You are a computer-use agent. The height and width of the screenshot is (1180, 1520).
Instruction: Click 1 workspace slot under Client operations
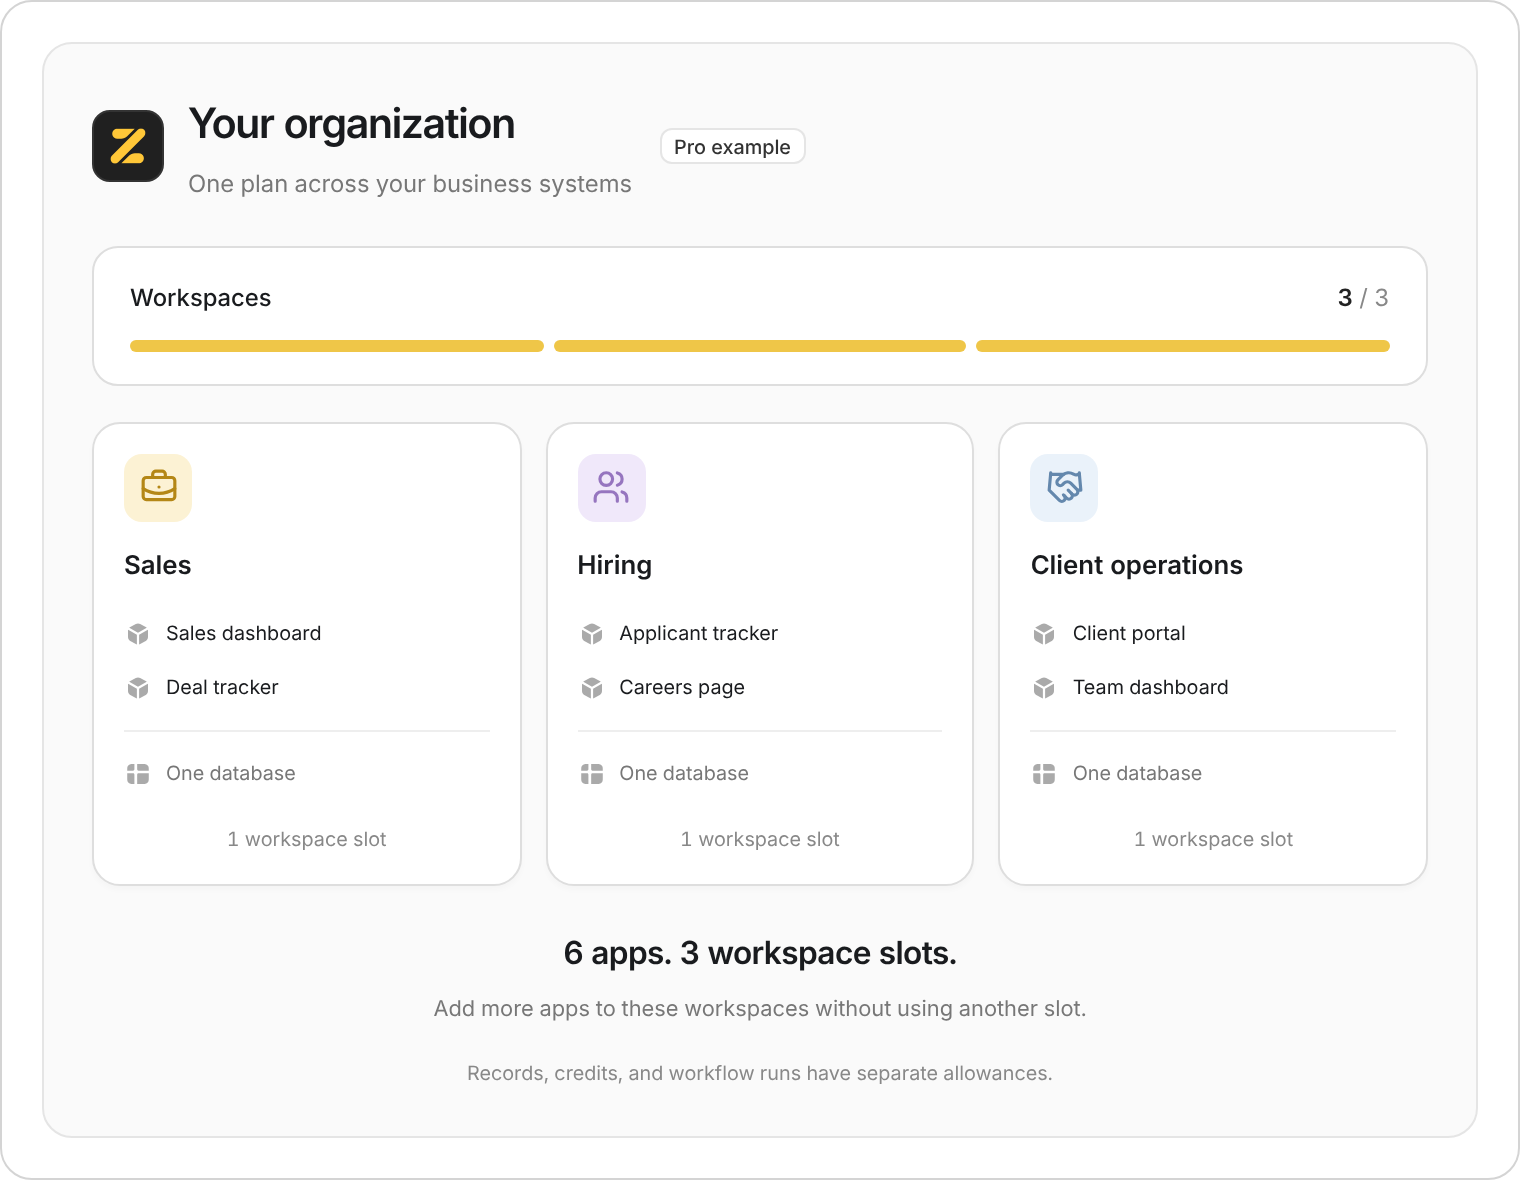coord(1213,839)
